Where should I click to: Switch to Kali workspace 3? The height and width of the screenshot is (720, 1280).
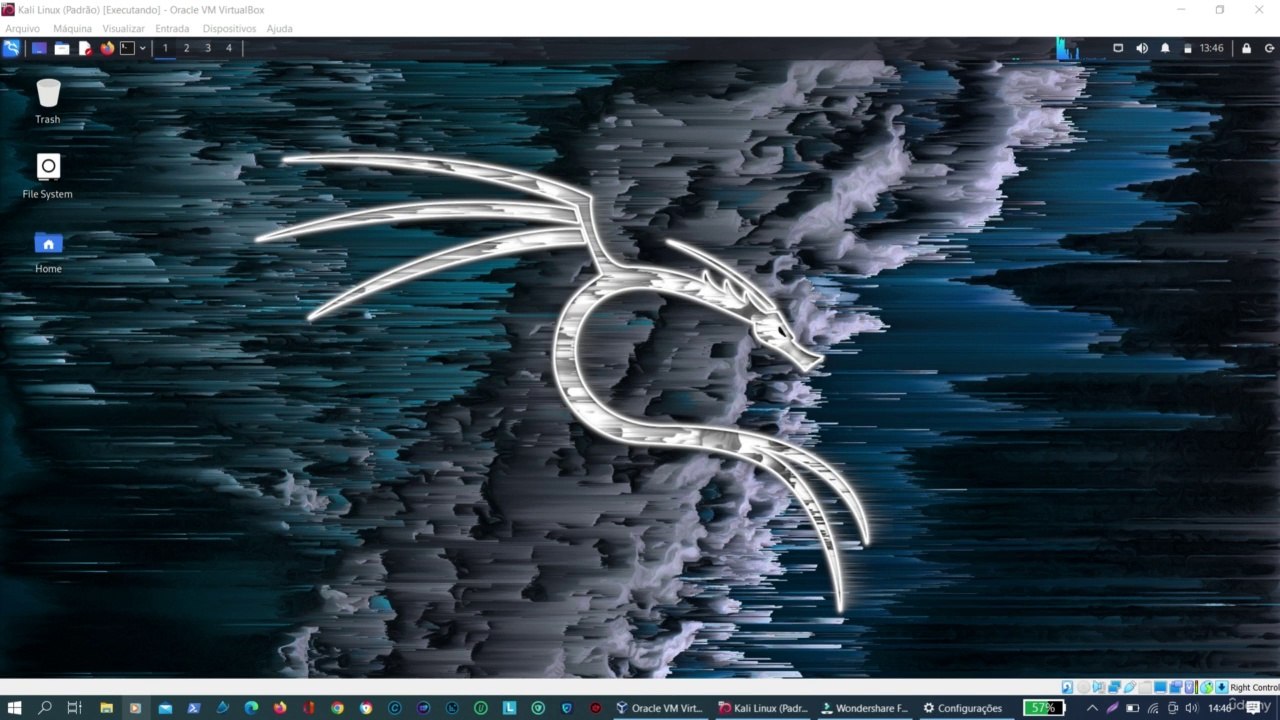click(x=208, y=48)
